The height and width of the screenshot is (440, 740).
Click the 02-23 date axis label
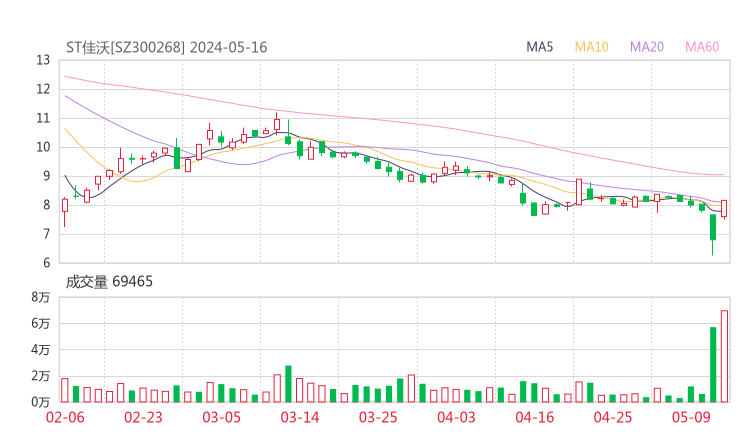143,417
